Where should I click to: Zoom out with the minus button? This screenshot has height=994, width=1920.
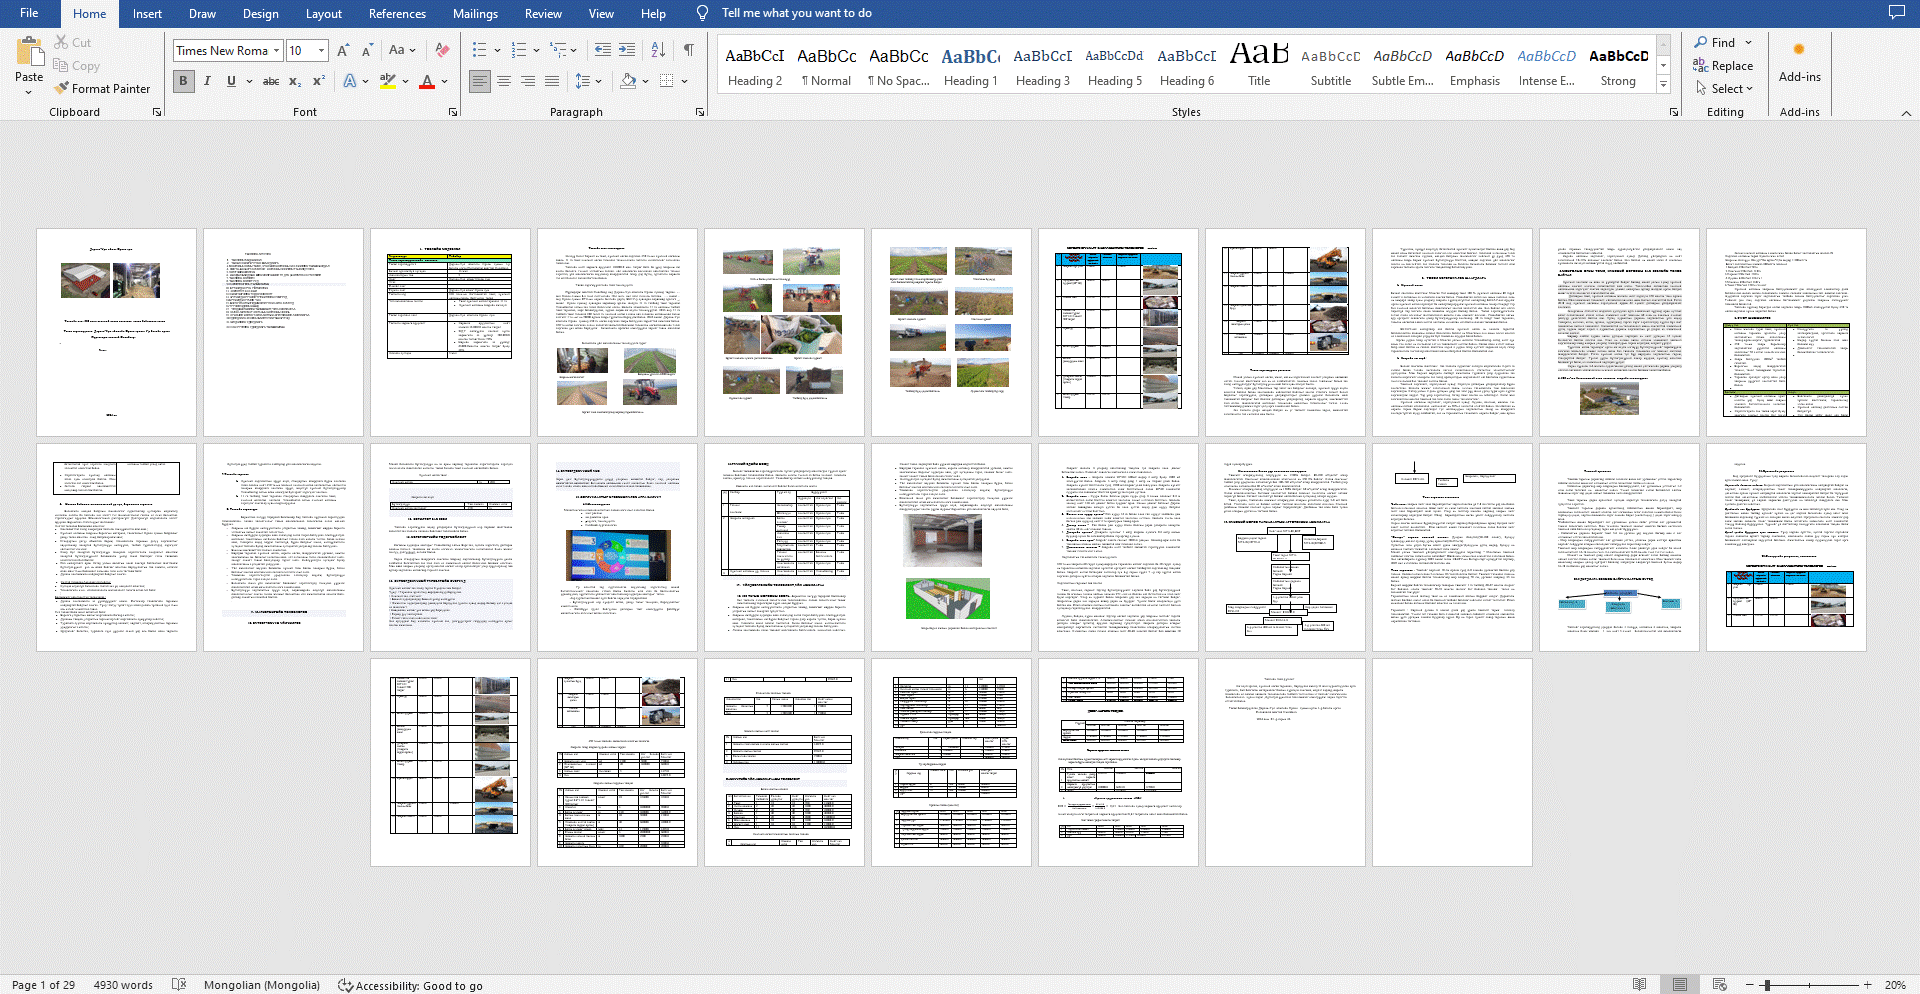pyautogui.click(x=1750, y=985)
